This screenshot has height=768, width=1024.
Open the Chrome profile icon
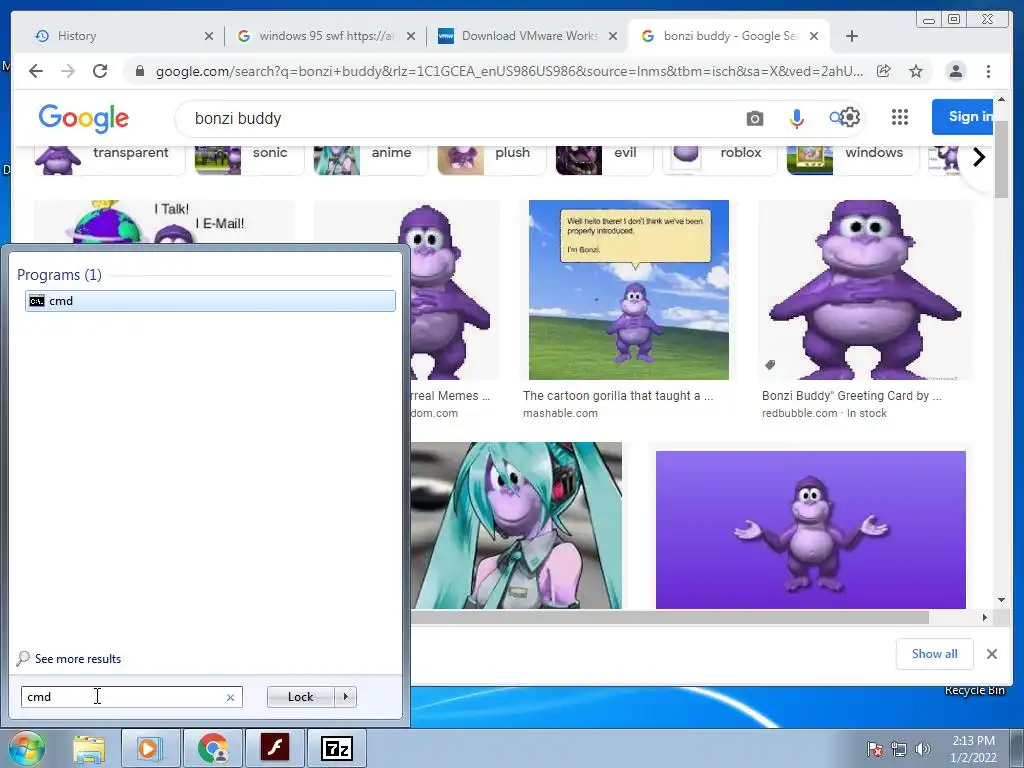[955, 71]
